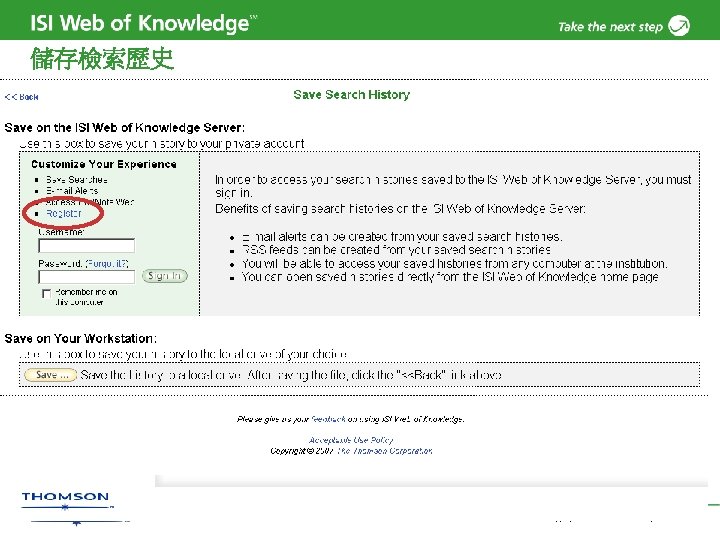Screen dimensions: 720x540
Task: Click the Chinese page title heading
Action: [102, 59]
